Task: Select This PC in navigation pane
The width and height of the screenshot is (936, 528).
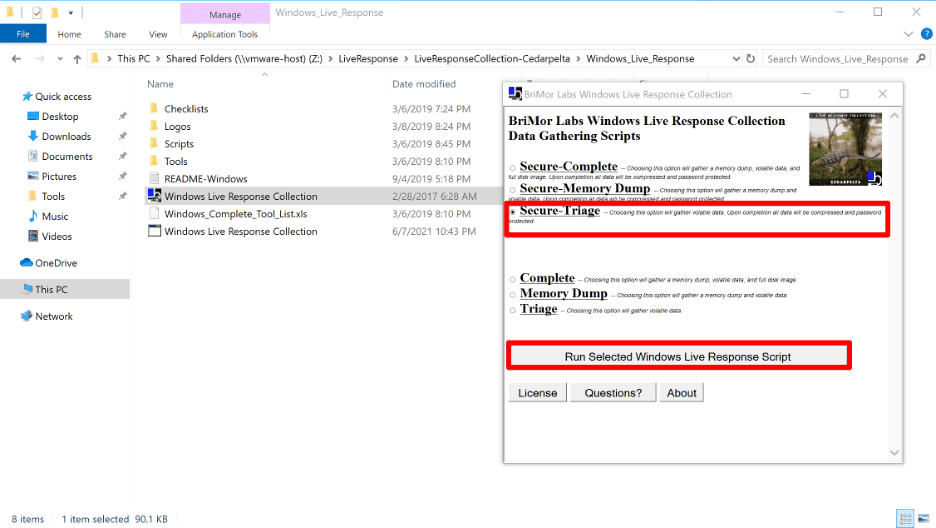Action: [x=51, y=289]
